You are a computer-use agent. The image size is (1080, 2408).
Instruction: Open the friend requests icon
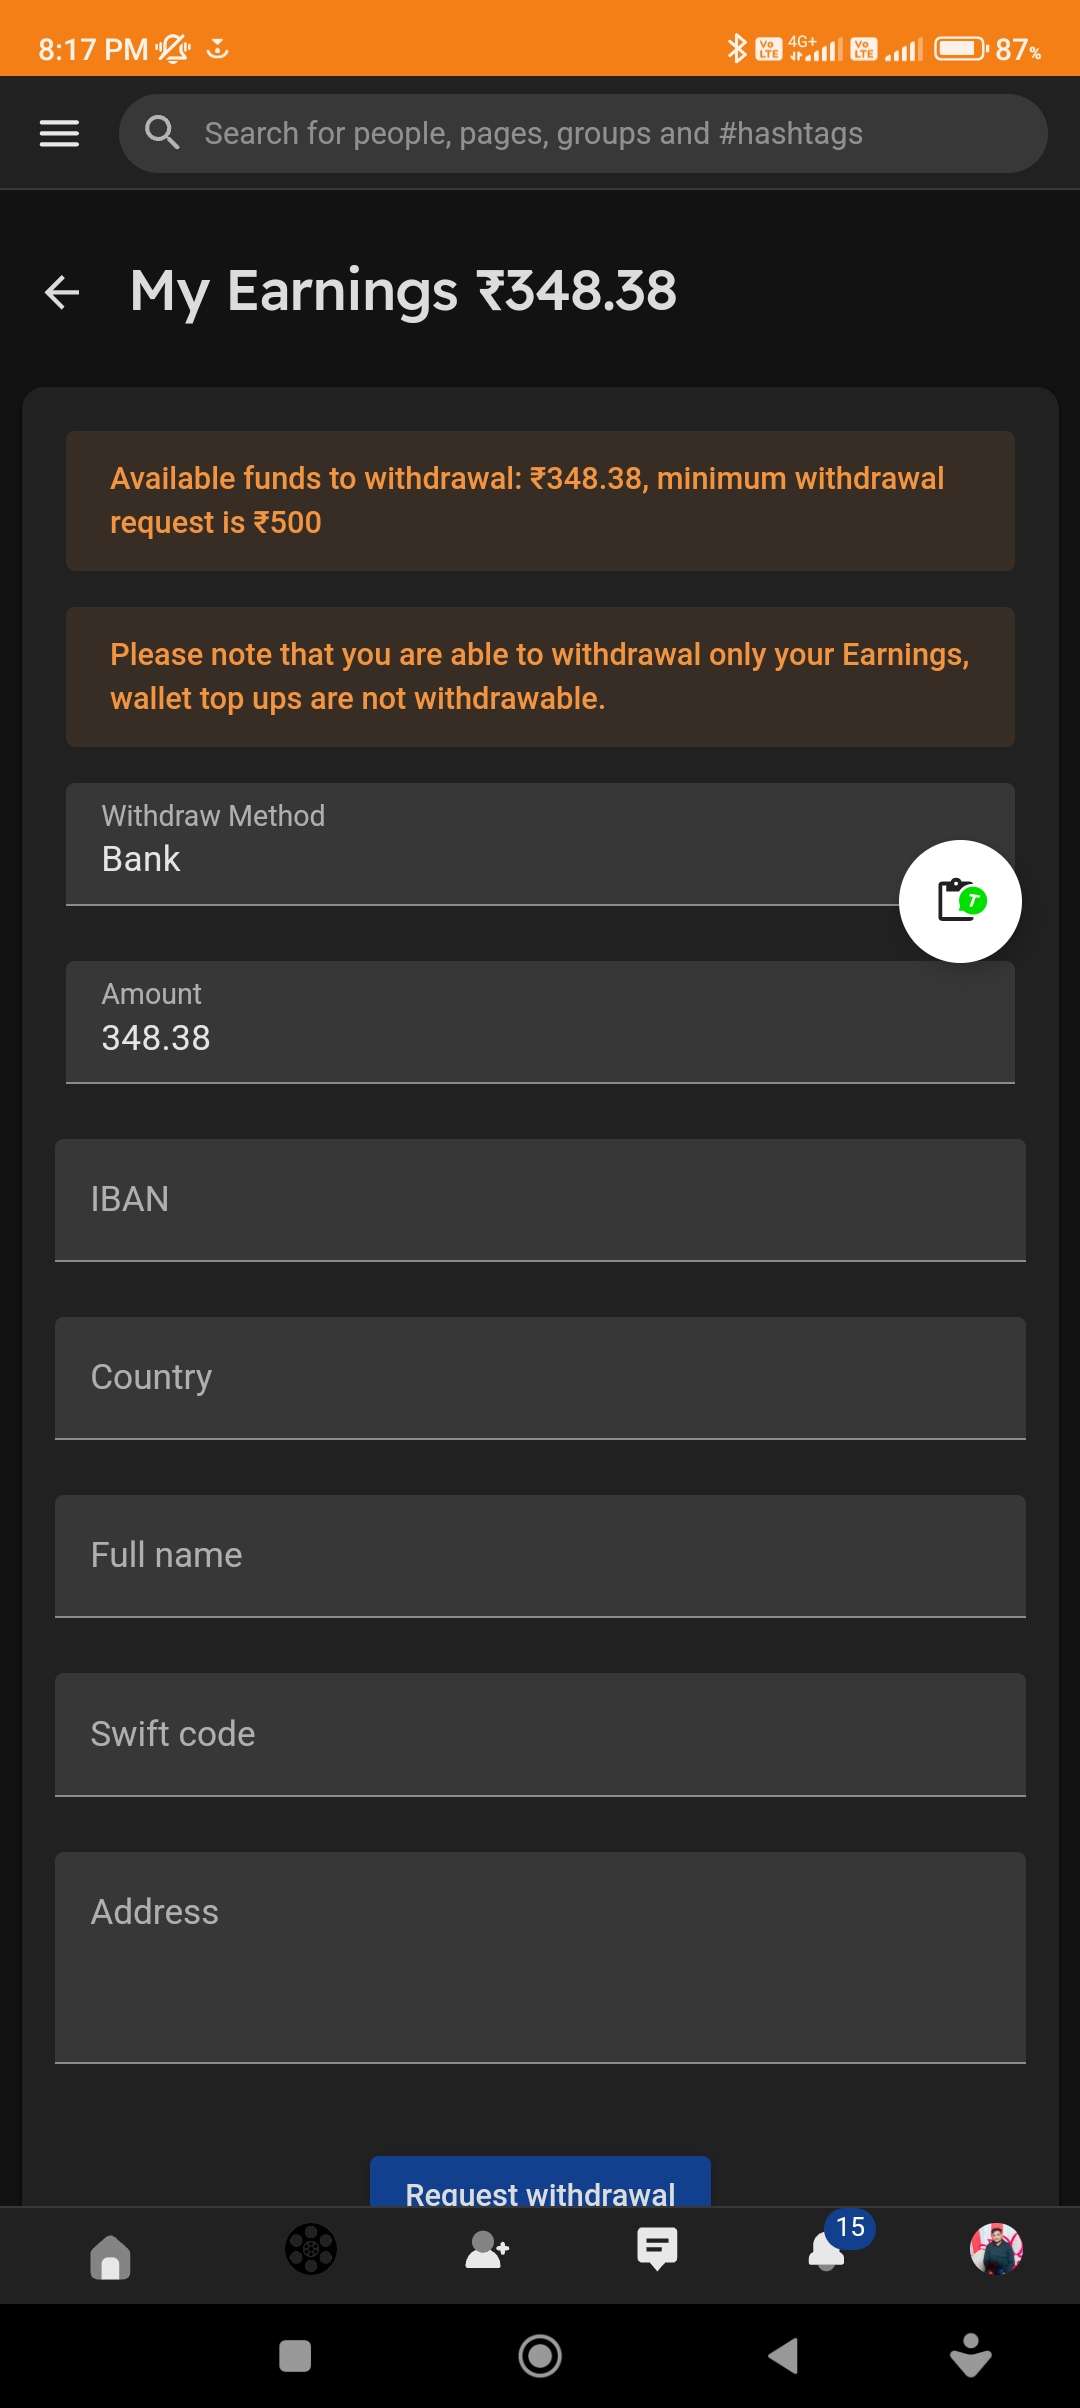(487, 2250)
